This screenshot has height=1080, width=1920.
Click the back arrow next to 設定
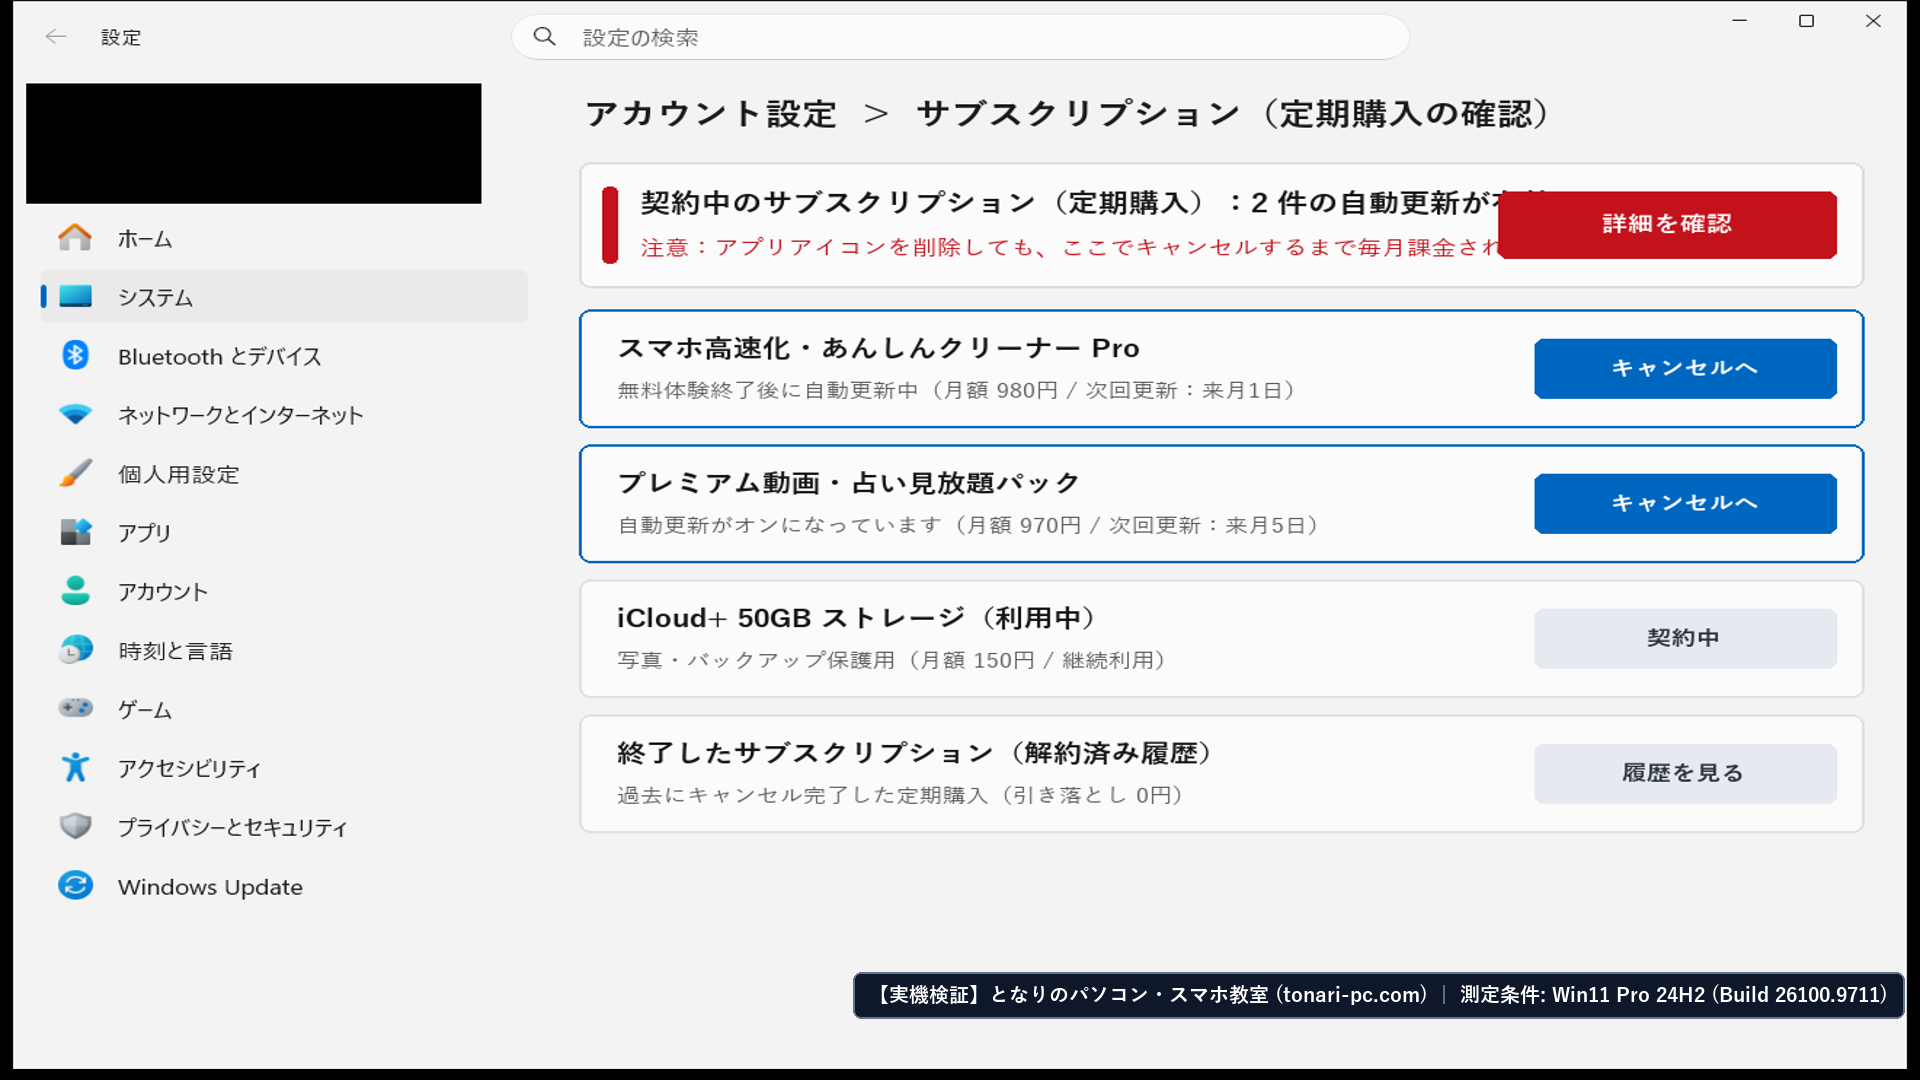point(56,37)
